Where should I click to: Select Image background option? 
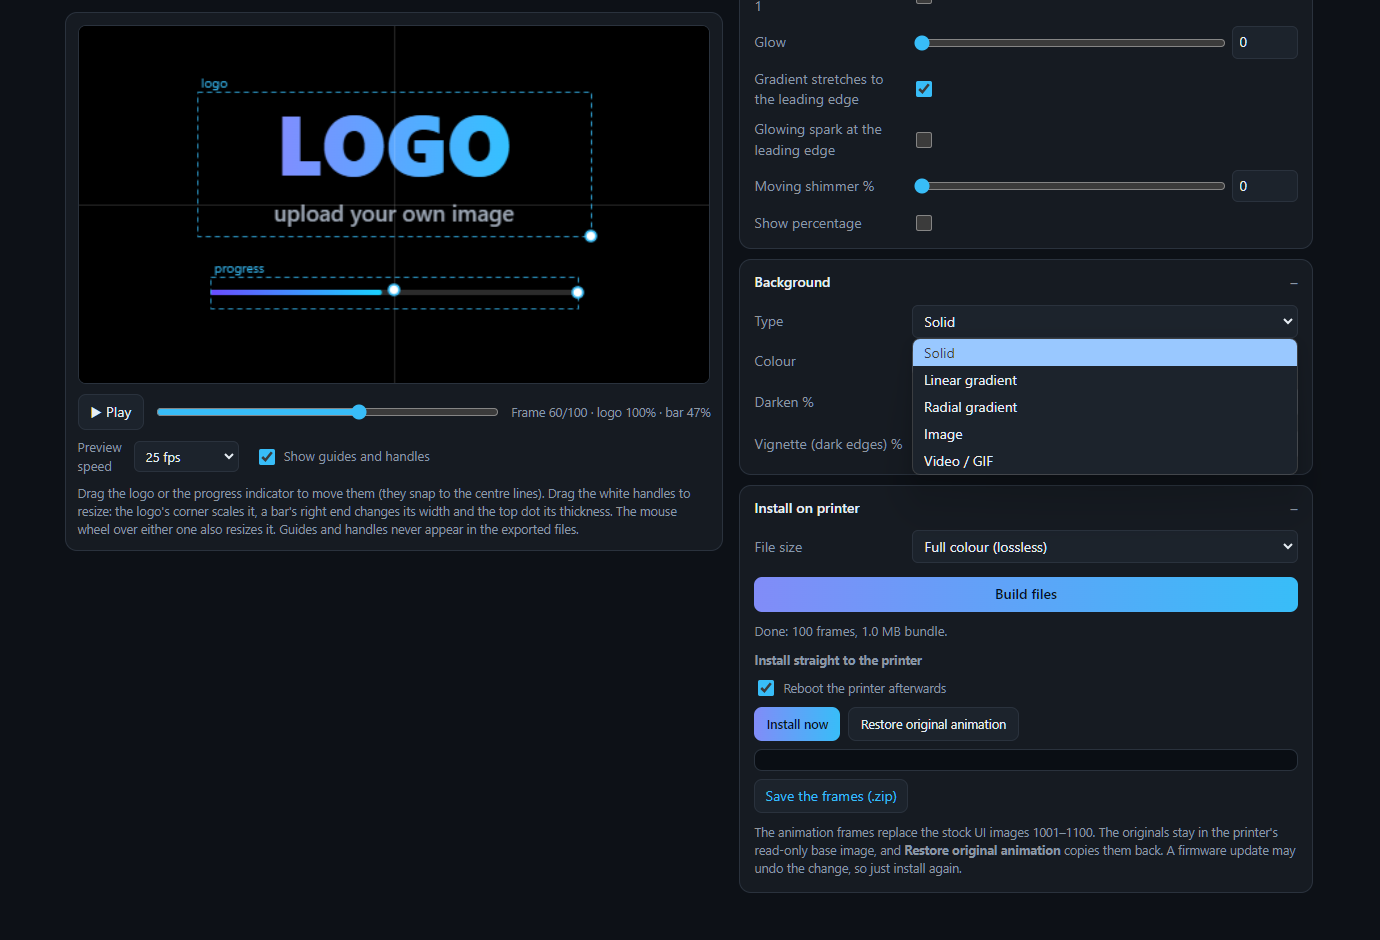pyautogui.click(x=1105, y=434)
